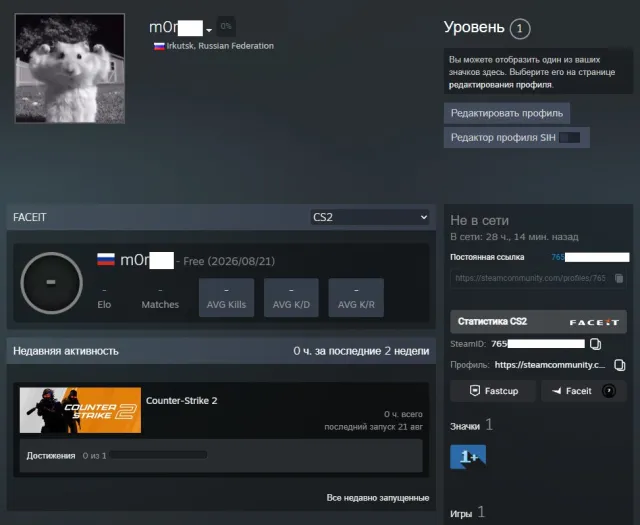Open the Значки badges section link

[471, 426]
